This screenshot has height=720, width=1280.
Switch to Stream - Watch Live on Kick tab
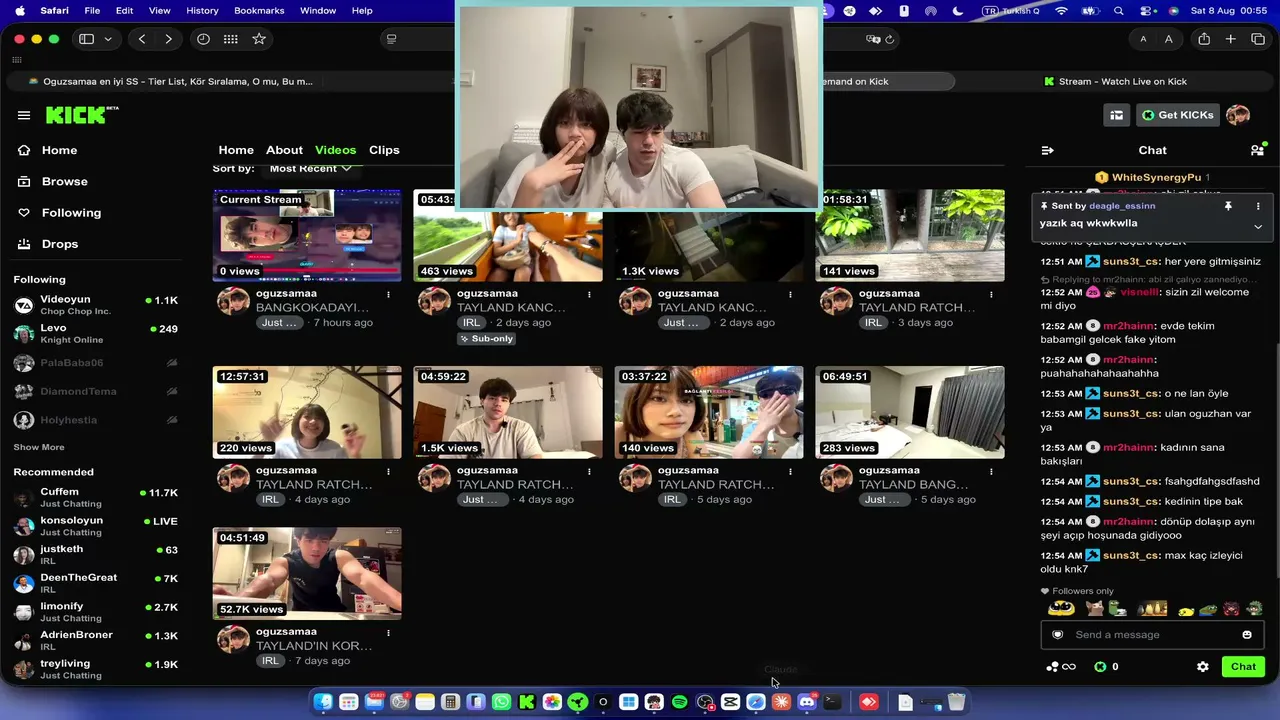click(x=1115, y=82)
